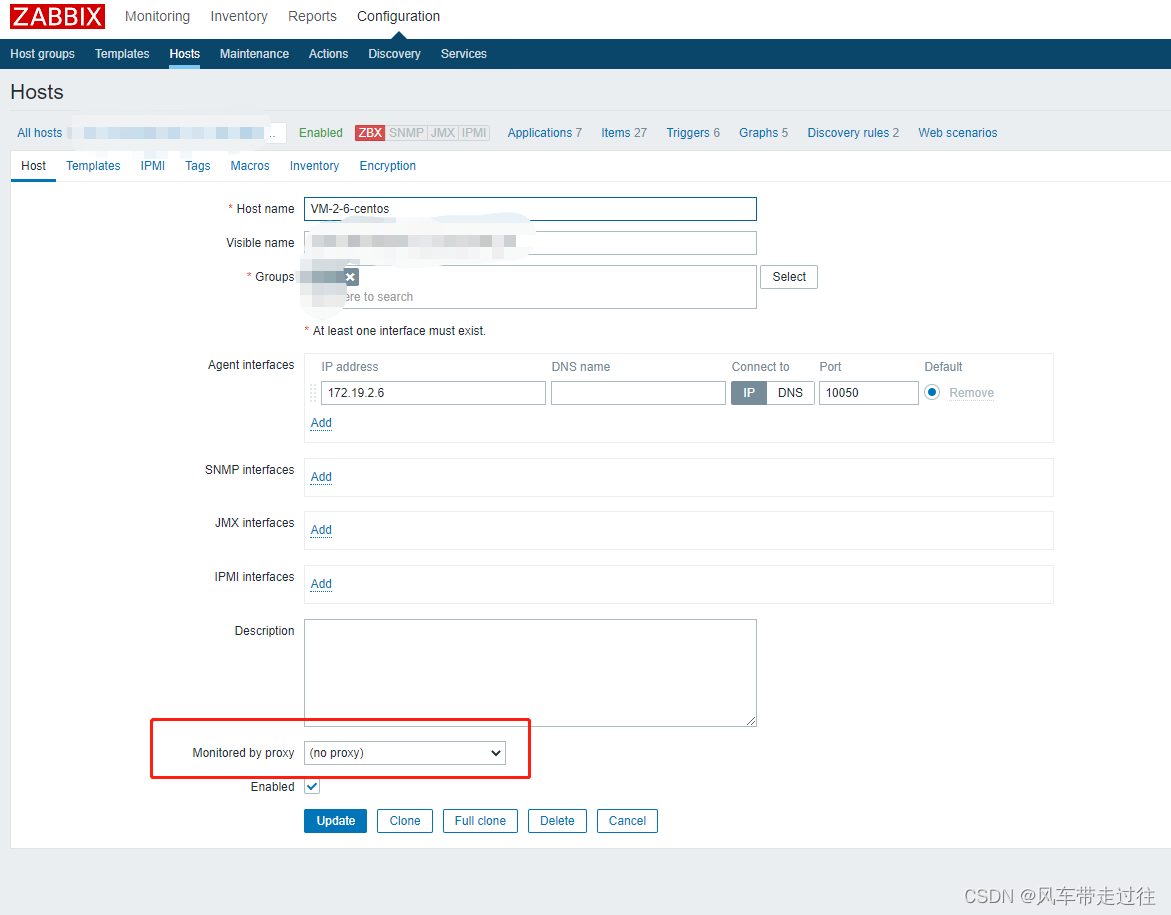Click Select to choose a host group
1171x915 pixels.
point(788,276)
